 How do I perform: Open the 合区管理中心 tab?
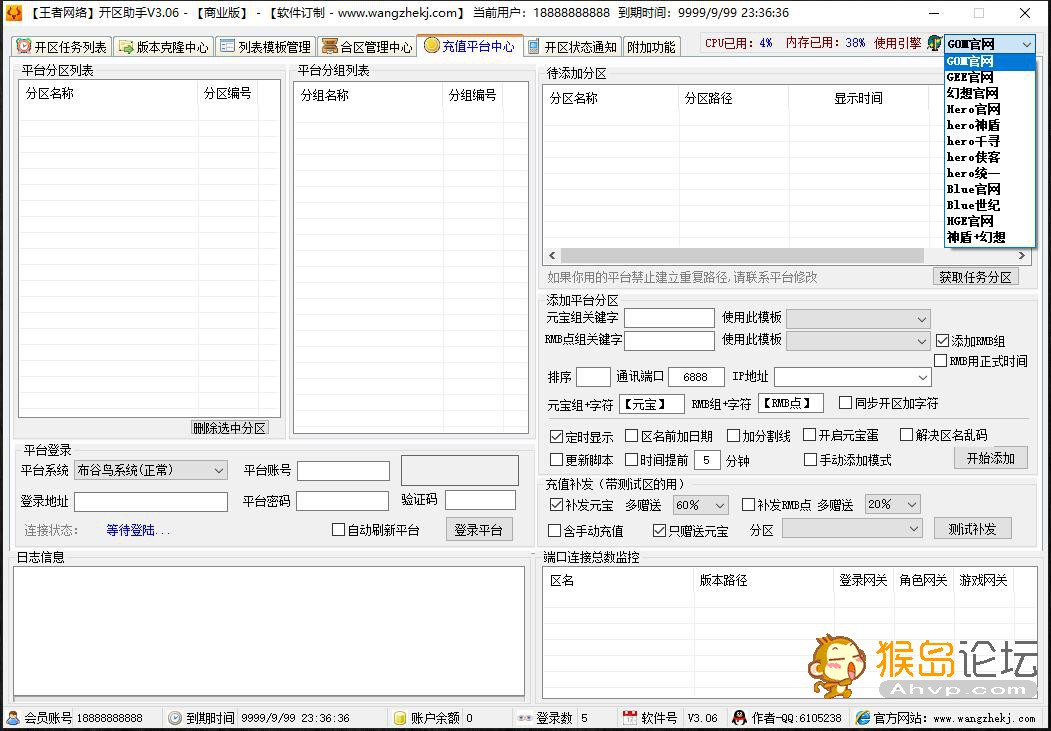point(367,46)
